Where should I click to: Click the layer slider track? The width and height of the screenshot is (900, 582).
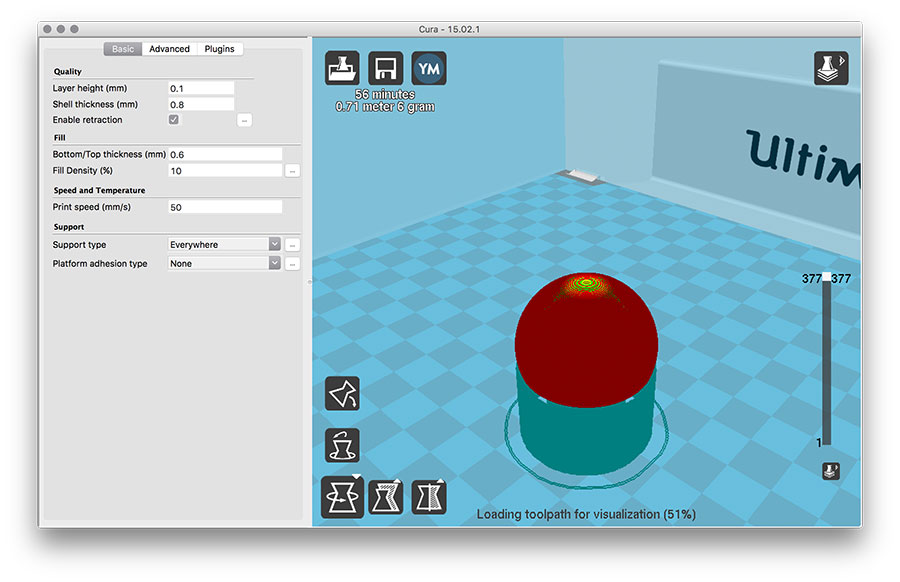pos(827,363)
